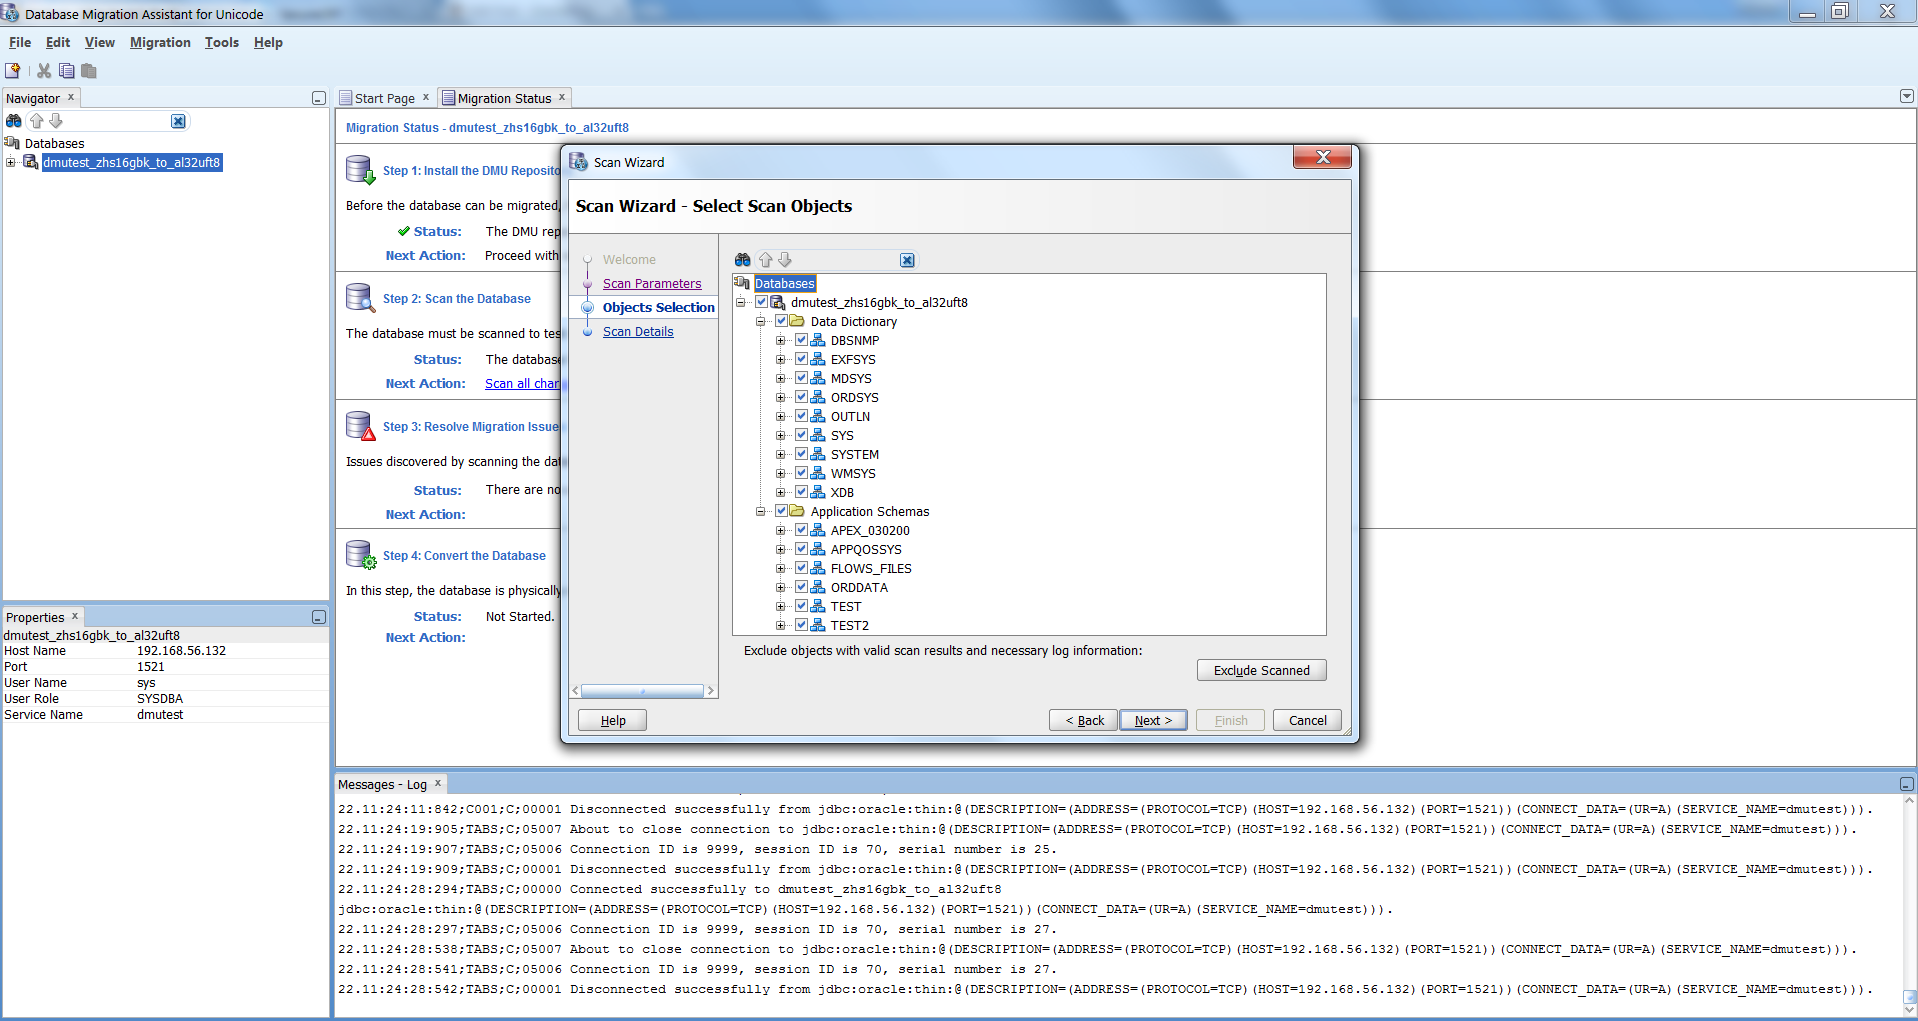The image size is (1918, 1021).
Task: Expand the Navigator database connection node
Action: point(11,162)
